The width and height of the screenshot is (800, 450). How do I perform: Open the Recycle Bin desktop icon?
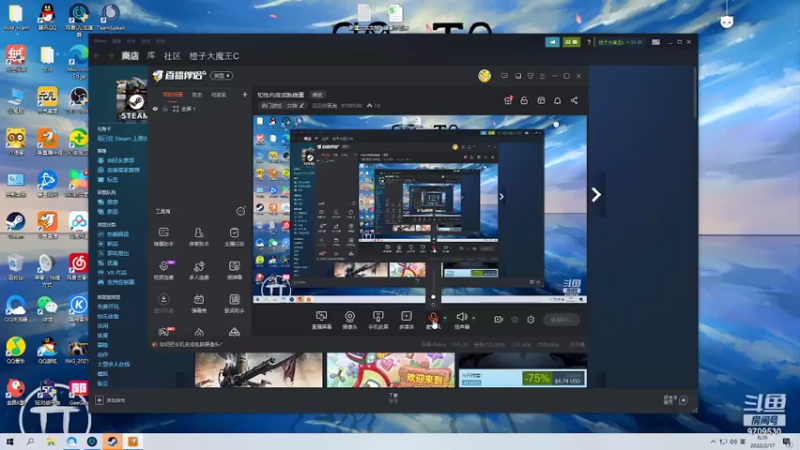[15, 268]
